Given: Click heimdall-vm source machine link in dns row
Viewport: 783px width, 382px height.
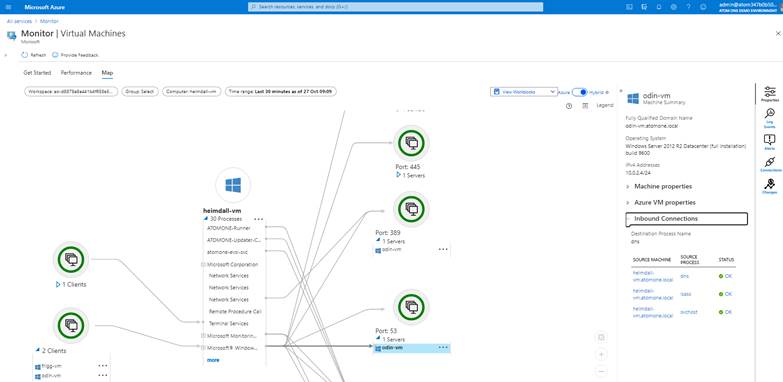Looking at the screenshot, I should click(653, 276).
